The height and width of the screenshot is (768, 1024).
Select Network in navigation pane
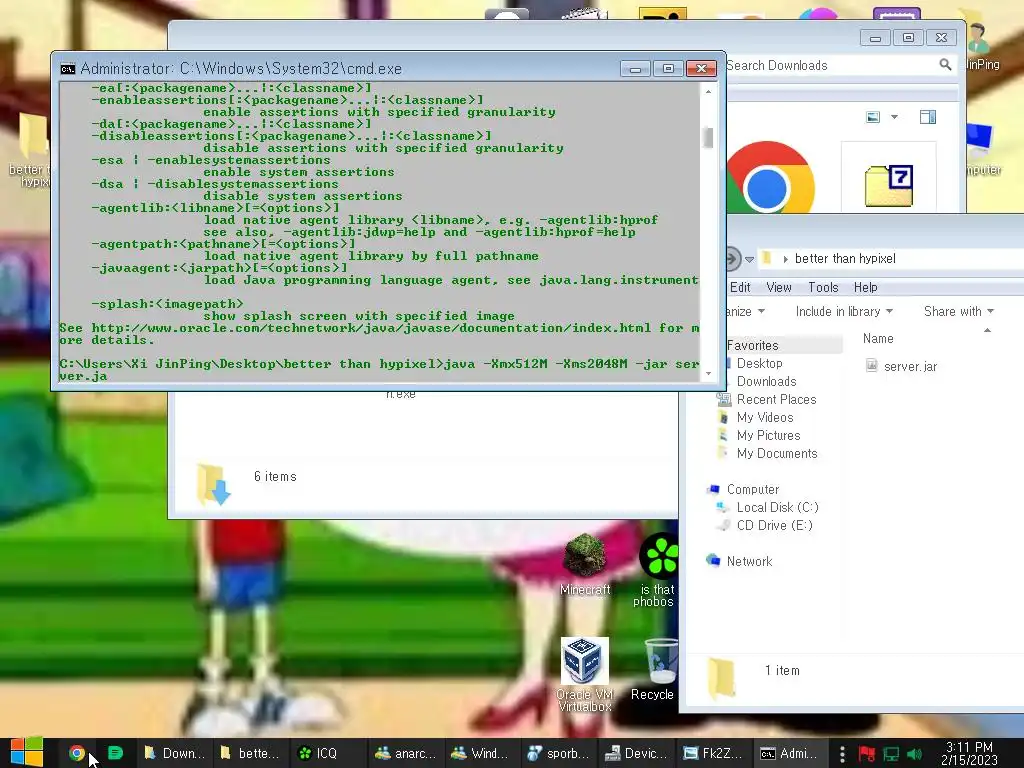pyautogui.click(x=749, y=561)
